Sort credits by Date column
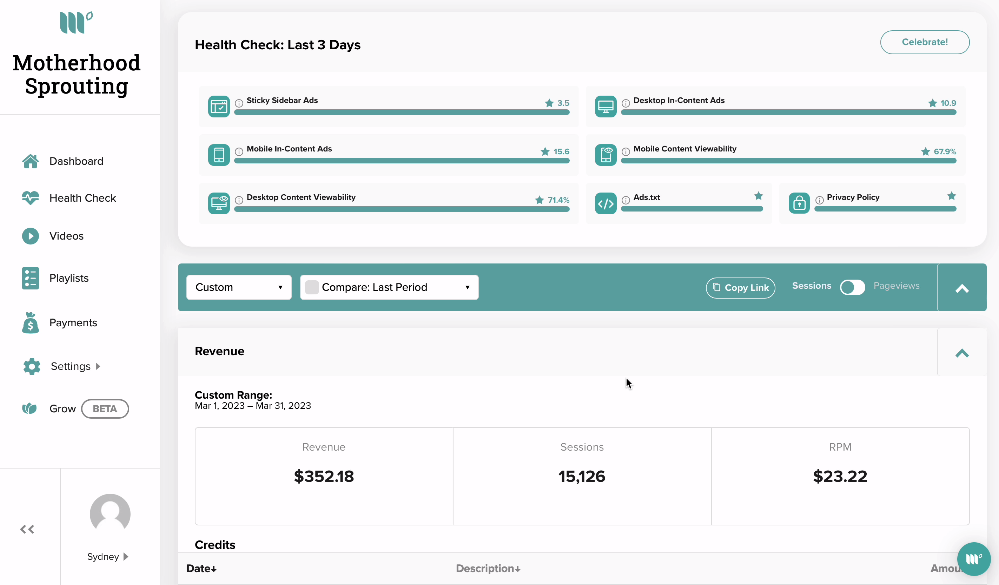Viewport: 999px width, 585px height. (x=201, y=568)
